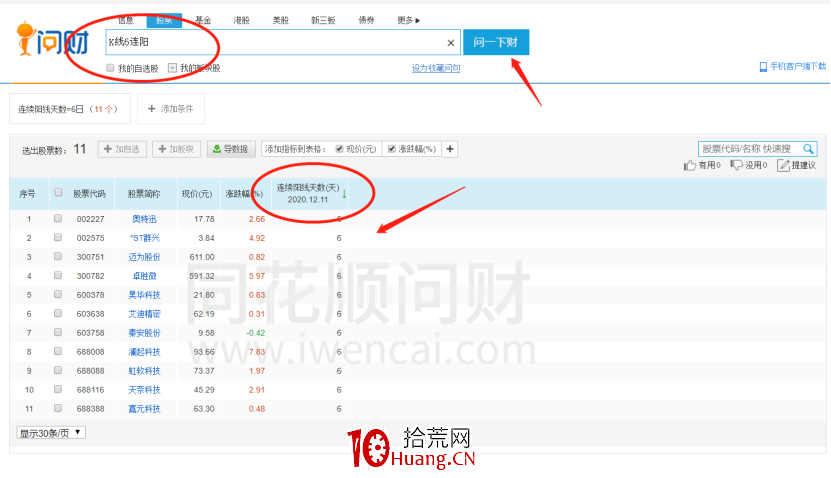
Task: Click the price 611.00 cell
Action: click(x=202, y=257)
